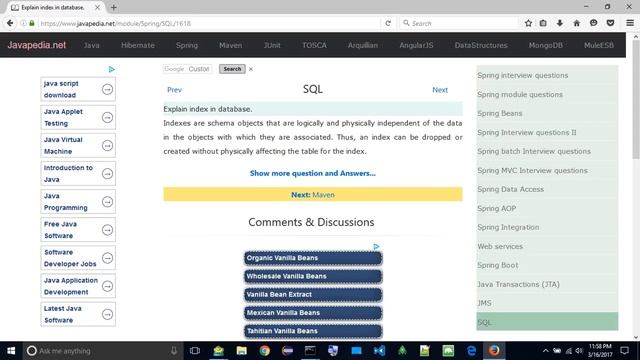Click the Next question link

[x=440, y=90]
